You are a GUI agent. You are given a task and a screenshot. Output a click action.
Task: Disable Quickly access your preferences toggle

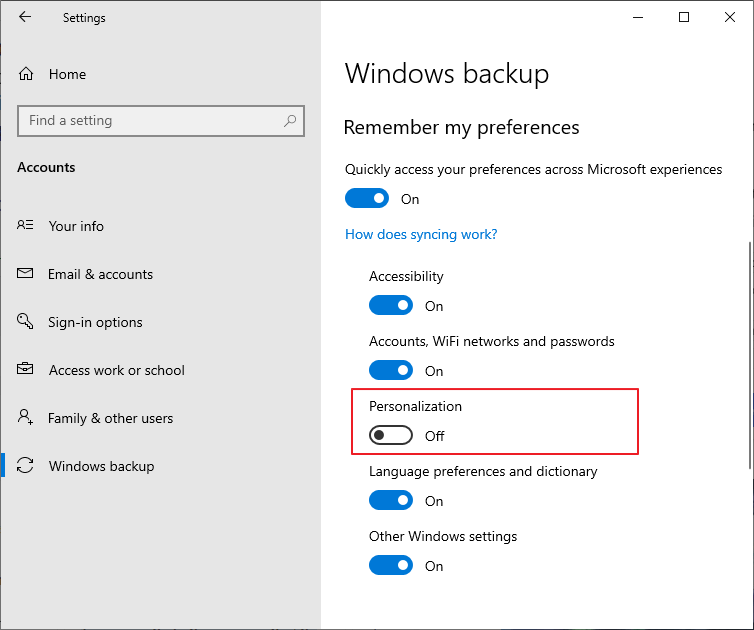(x=366, y=199)
